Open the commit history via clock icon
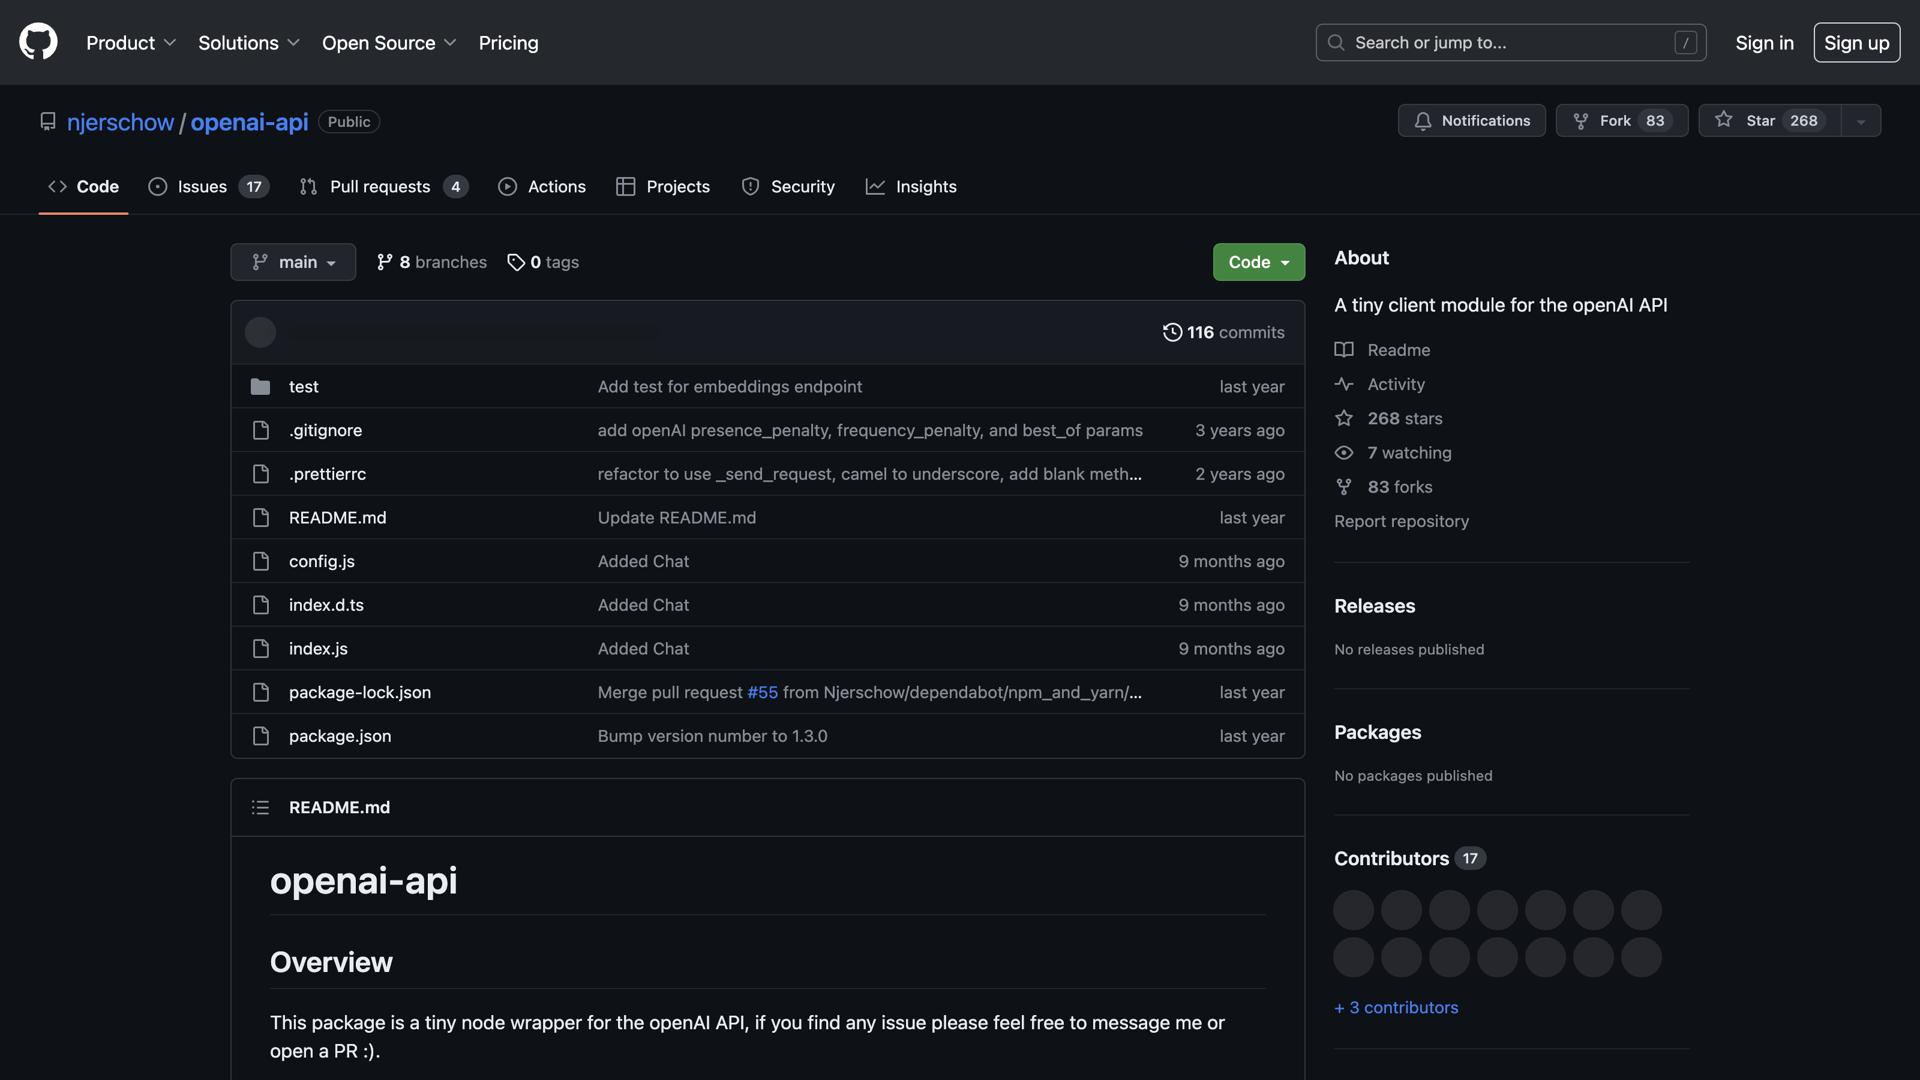Viewport: 1920px width, 1080px height. coord(1172,332)
